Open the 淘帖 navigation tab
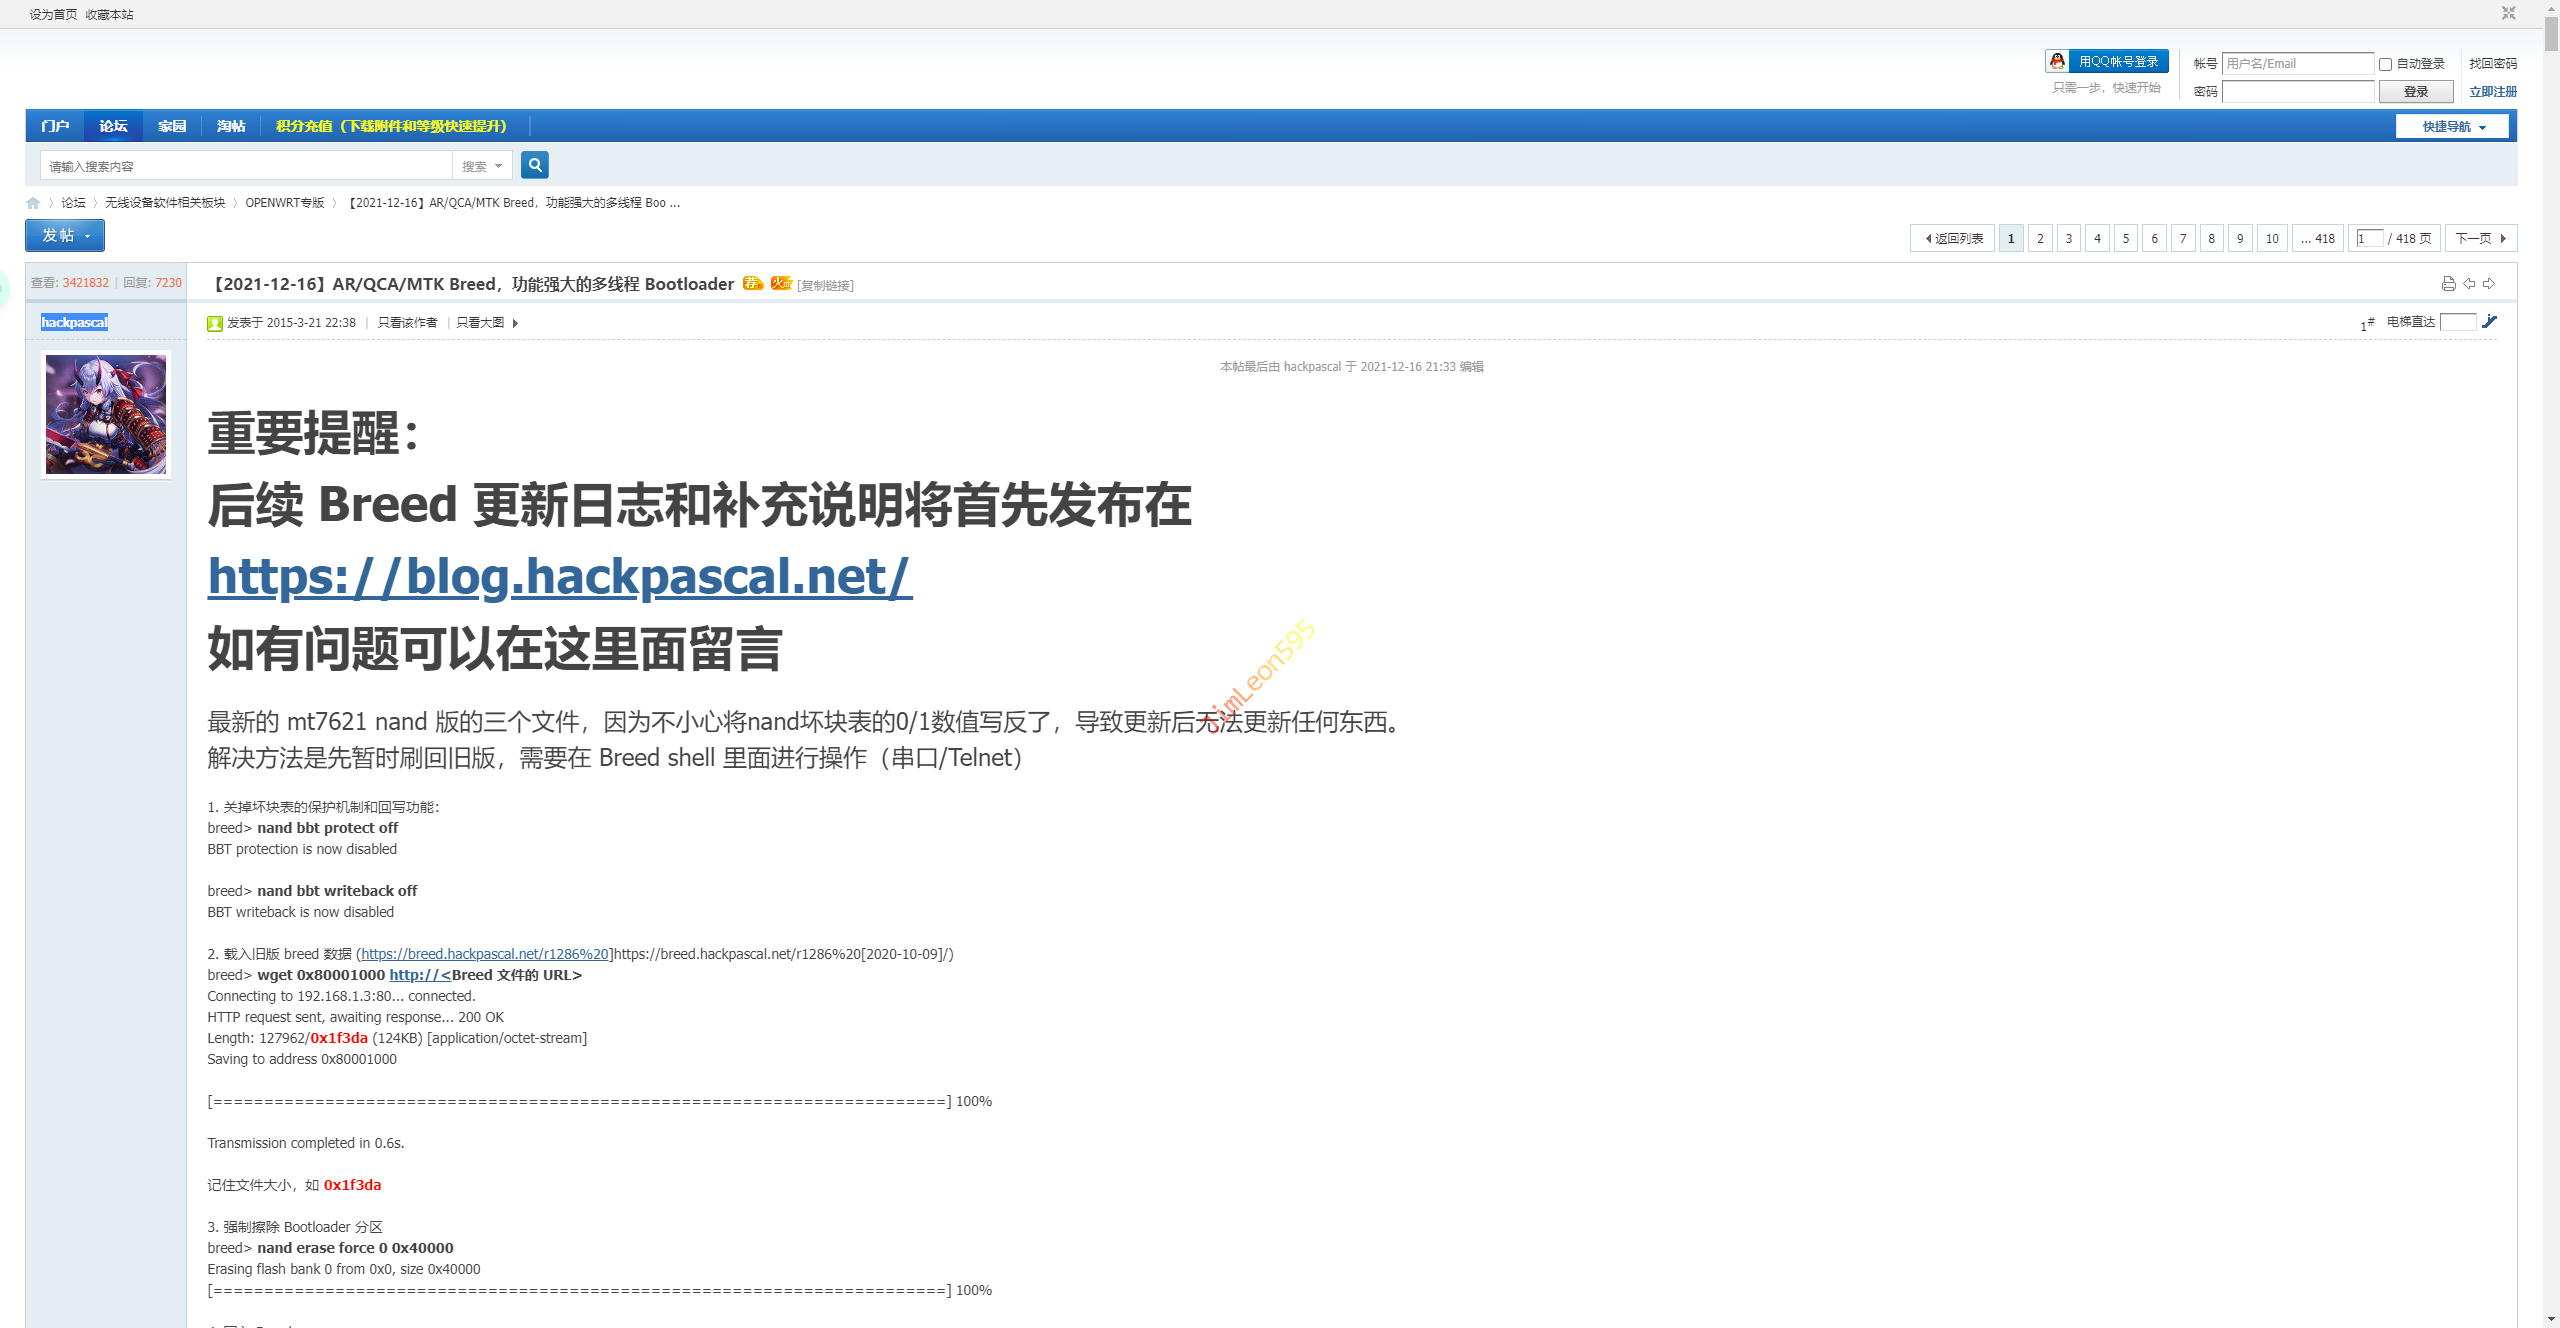 tap(231, 126)
